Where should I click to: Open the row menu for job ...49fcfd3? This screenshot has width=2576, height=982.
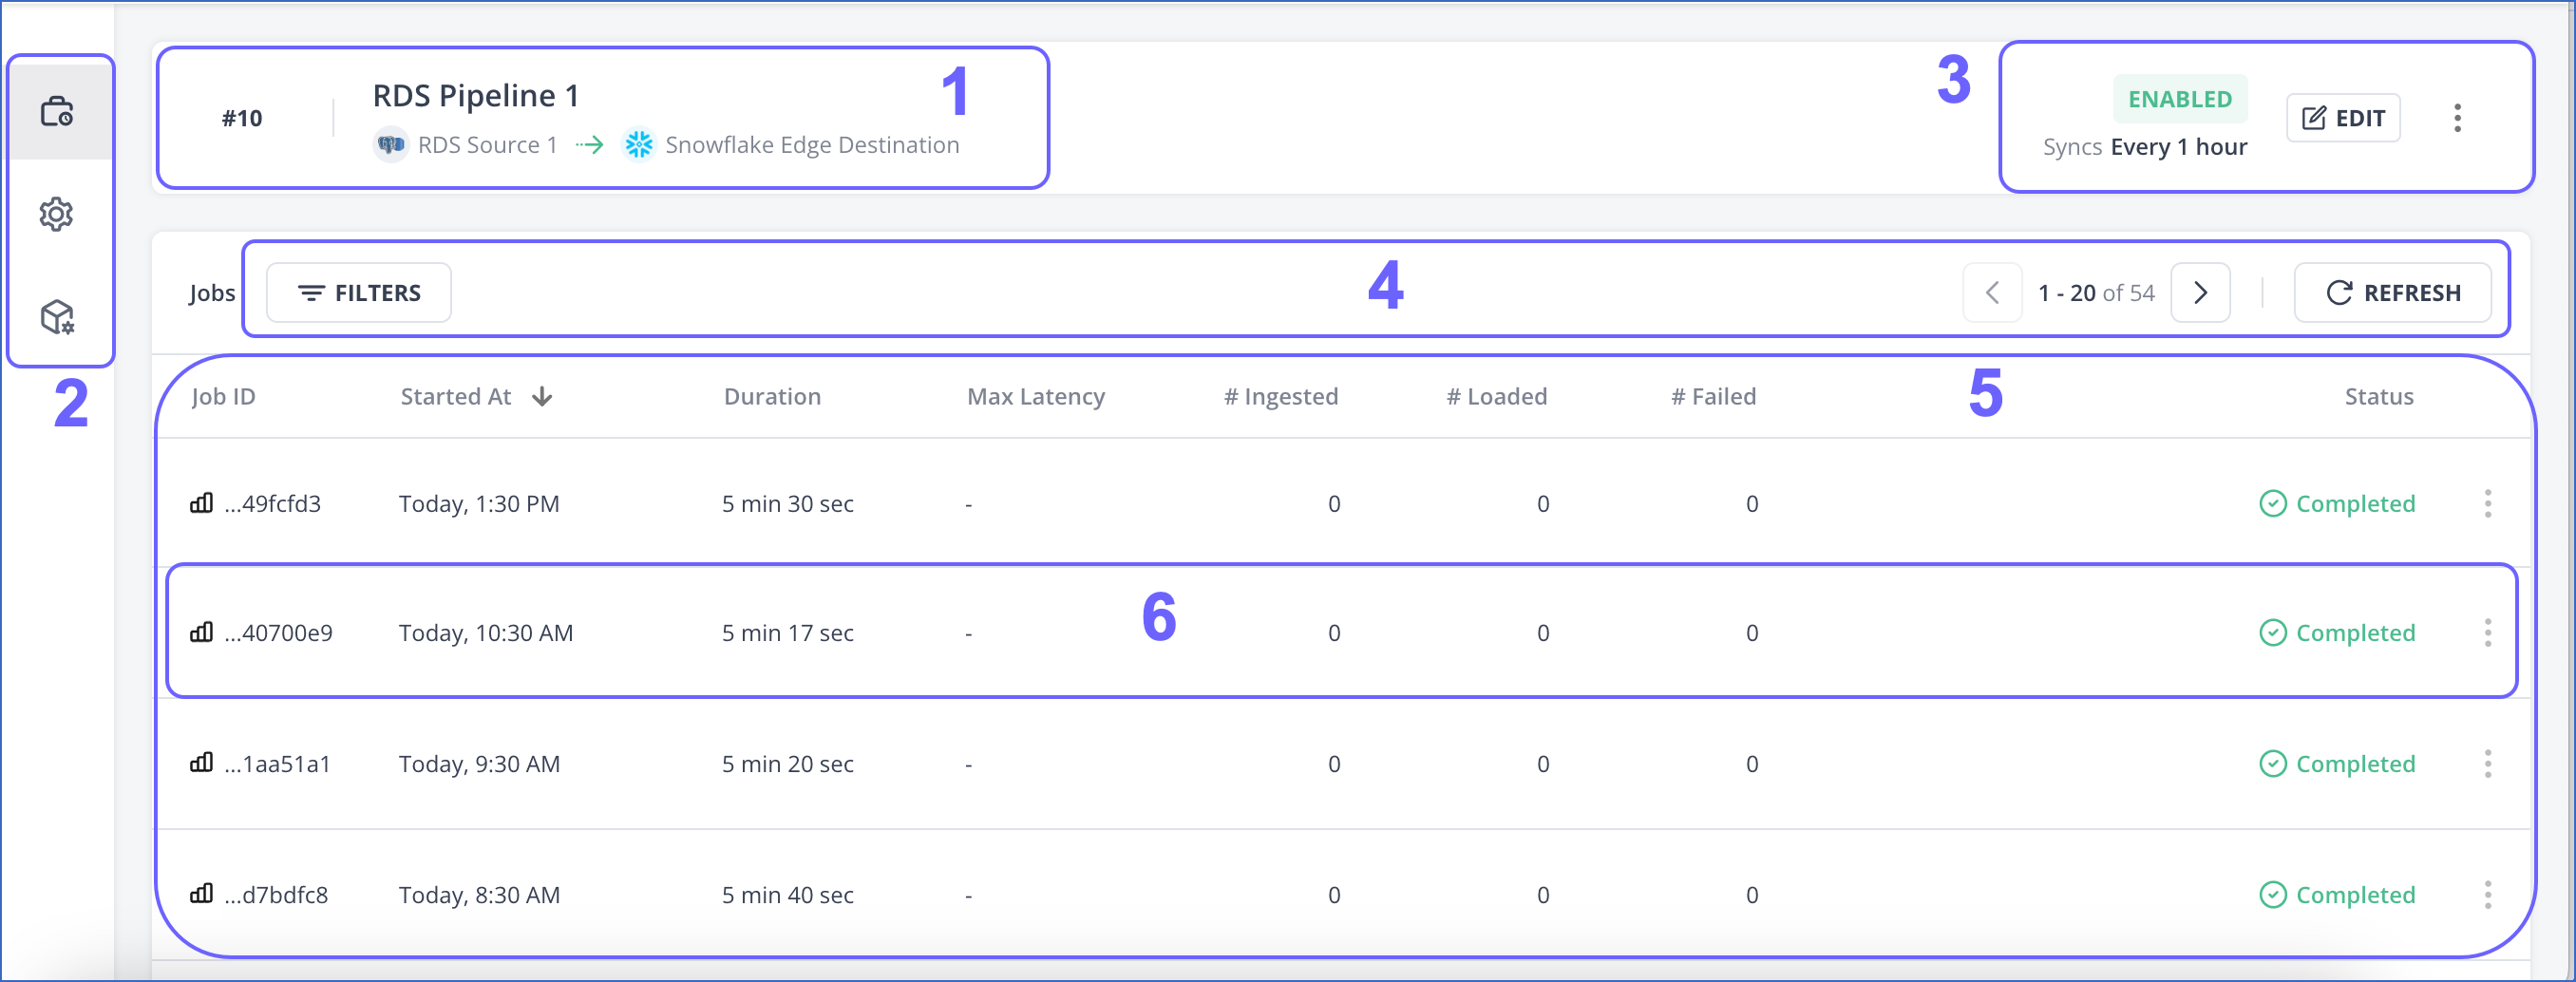[2487, 503]
